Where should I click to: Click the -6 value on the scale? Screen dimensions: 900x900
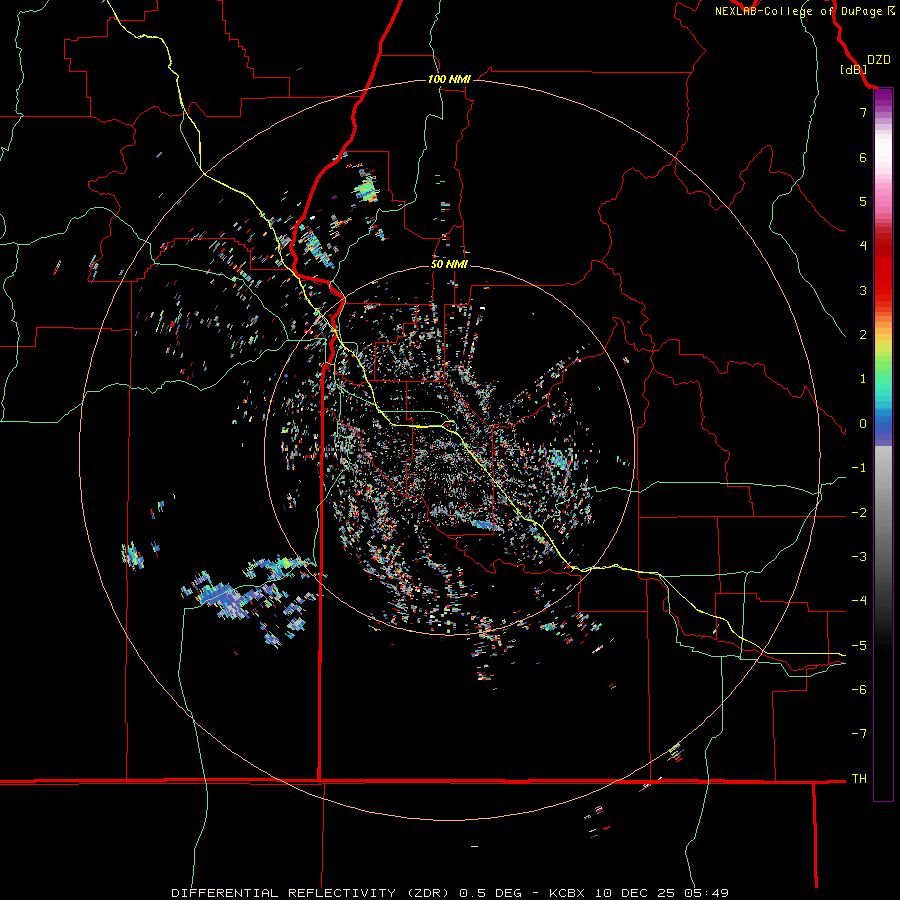859,690
